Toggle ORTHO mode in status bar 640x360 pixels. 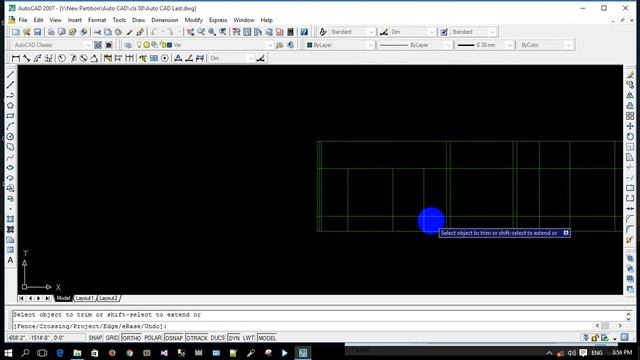[131, 338]
